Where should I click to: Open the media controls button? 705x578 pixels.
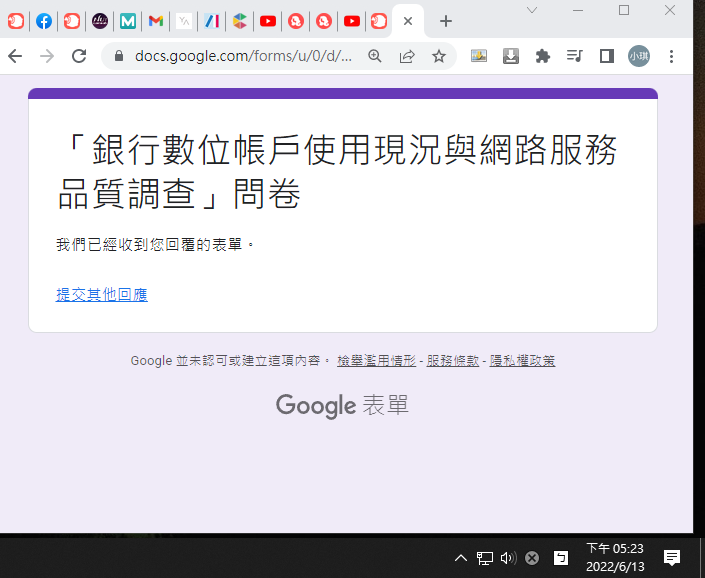(x=575, y=56)
